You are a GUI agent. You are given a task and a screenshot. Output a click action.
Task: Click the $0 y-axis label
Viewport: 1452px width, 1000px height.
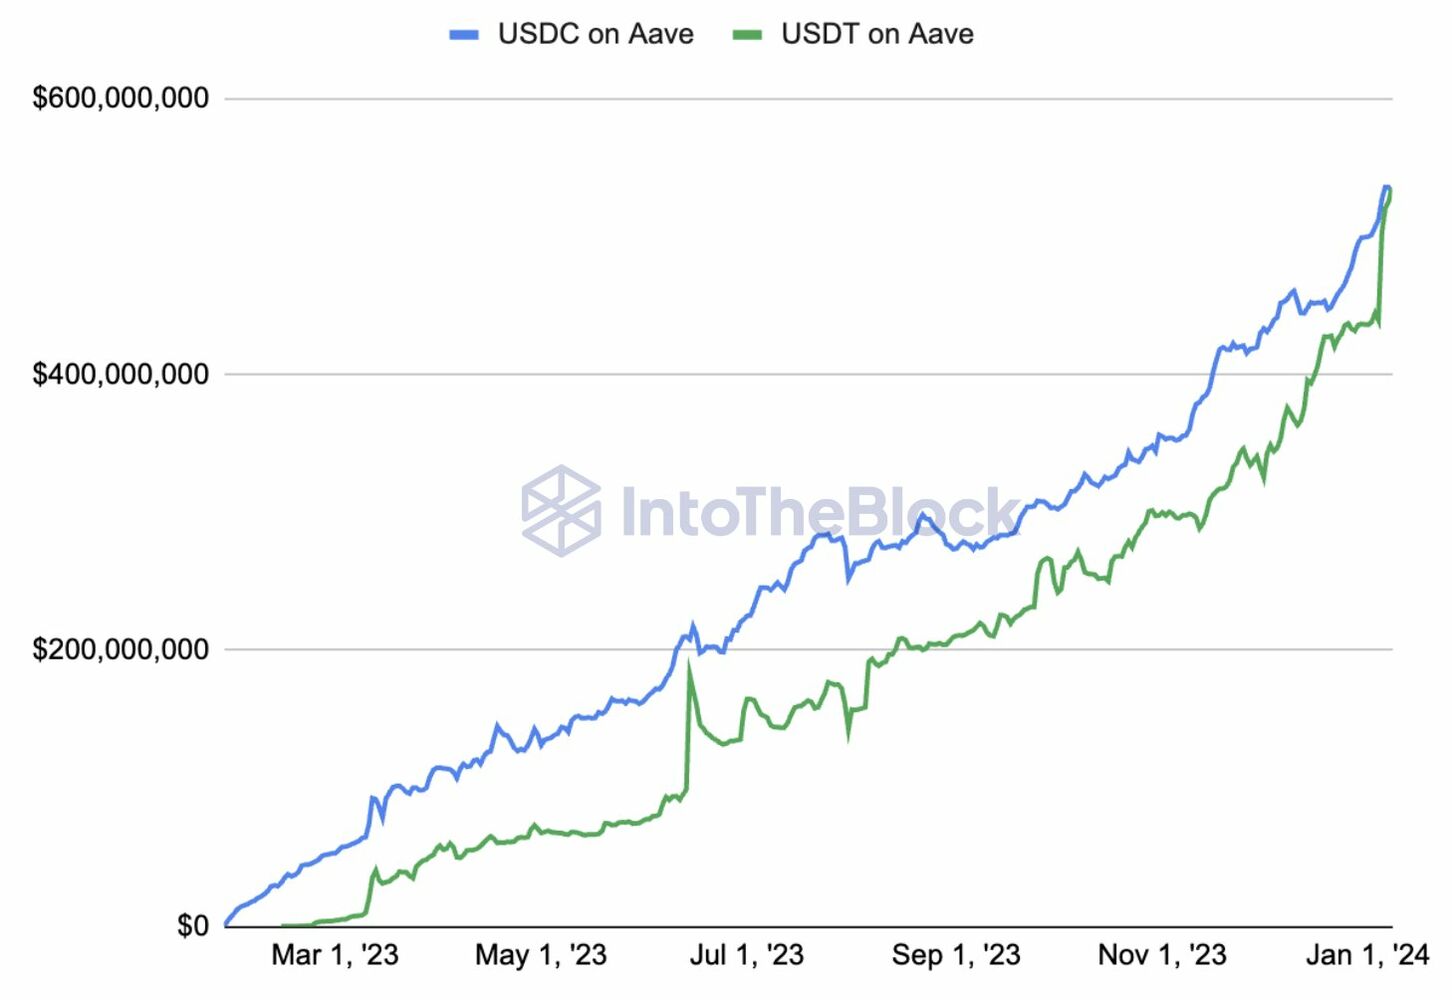click(193, 925)
